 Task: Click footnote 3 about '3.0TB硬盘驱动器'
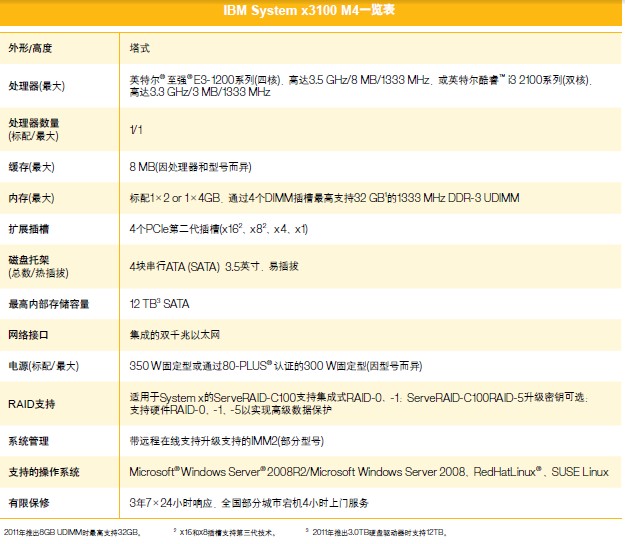point(377,532)
